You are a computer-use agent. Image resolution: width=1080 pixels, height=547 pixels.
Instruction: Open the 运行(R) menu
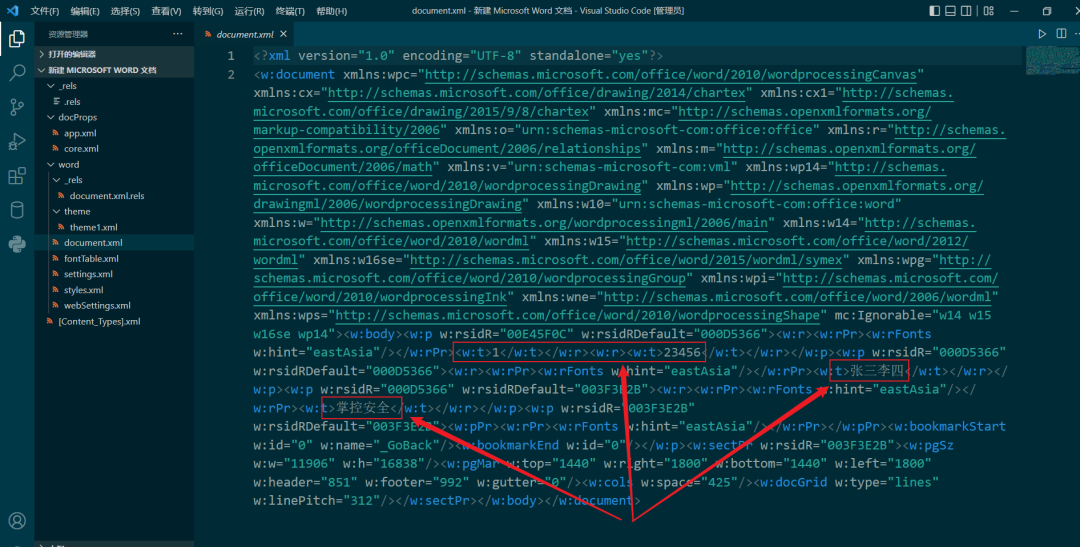point(249,11)
